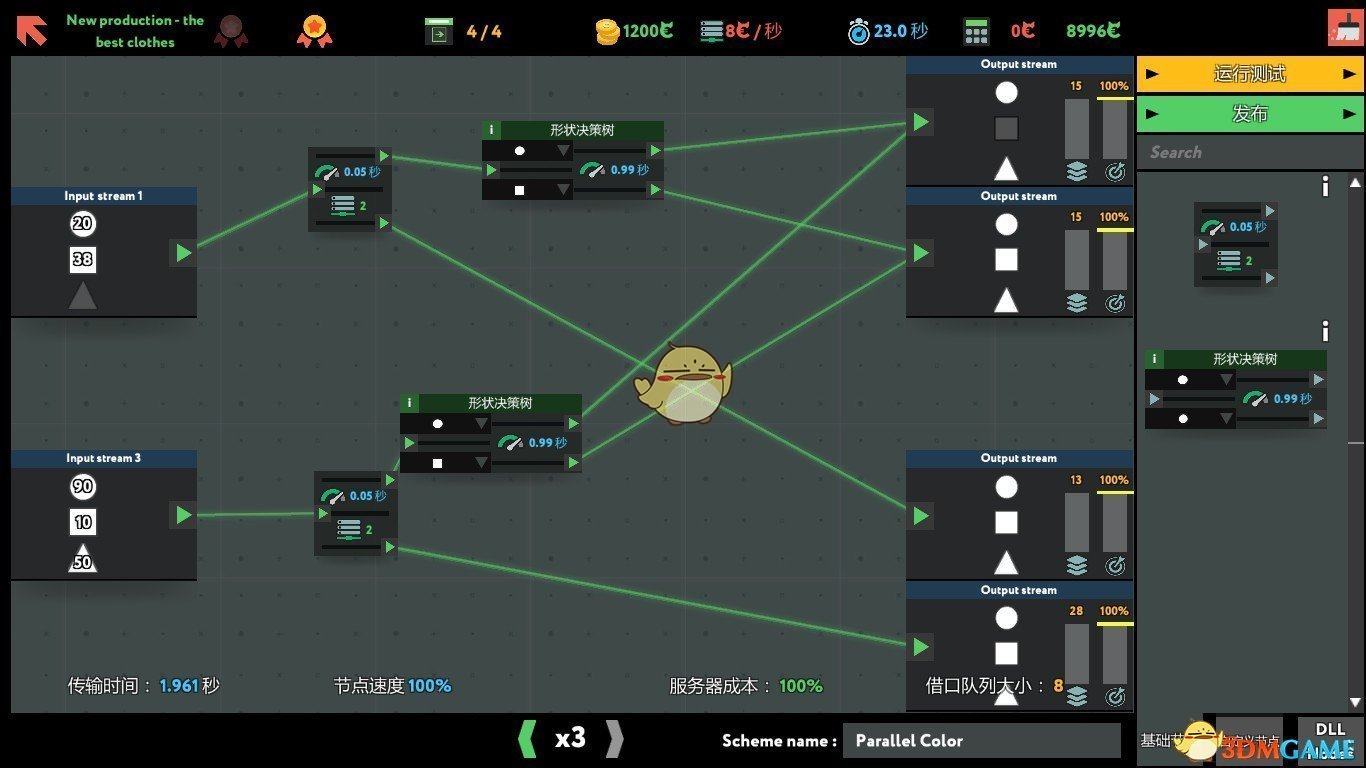
Task: Select the bronze medal icon
Action: coord(231,31)
